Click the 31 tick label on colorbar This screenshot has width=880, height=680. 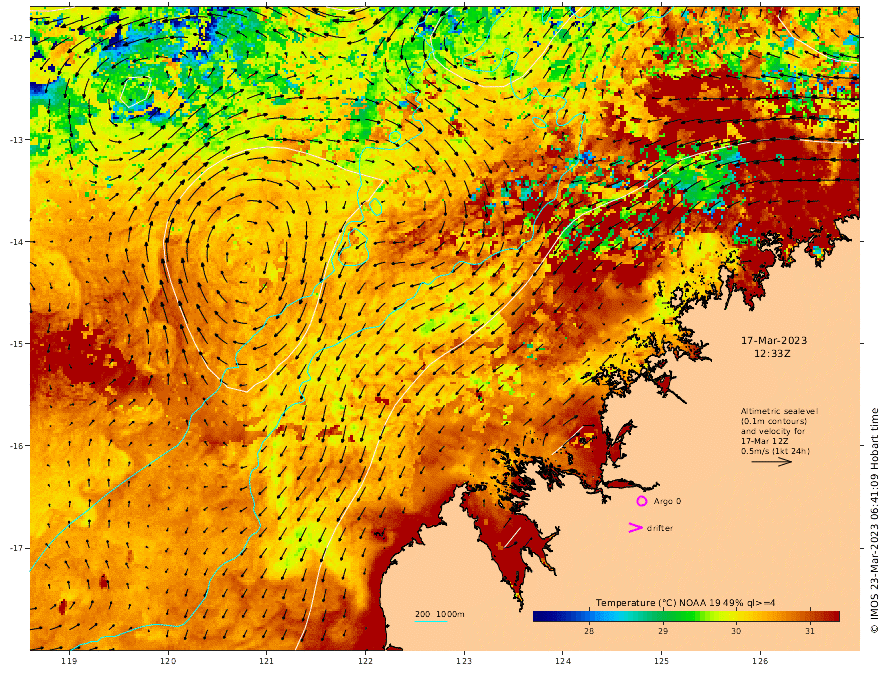click(x=809, y=631)
